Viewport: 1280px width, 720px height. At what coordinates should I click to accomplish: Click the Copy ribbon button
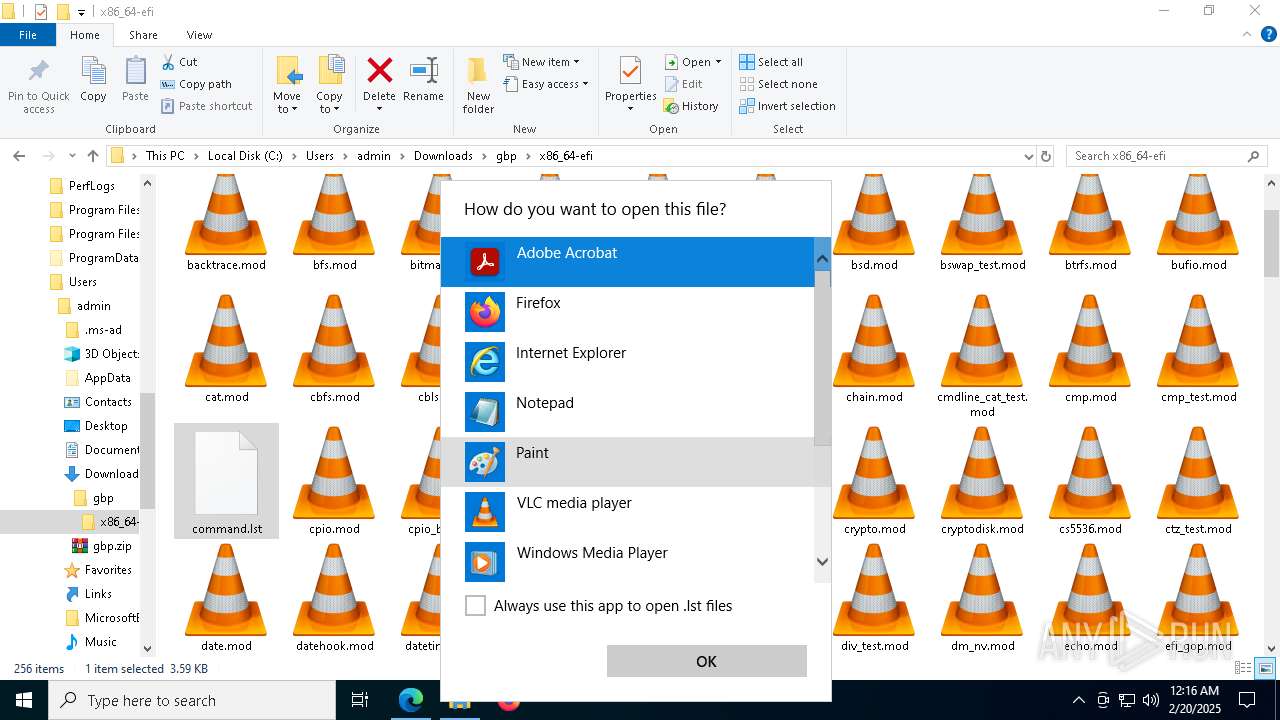(x=93, y=79)
